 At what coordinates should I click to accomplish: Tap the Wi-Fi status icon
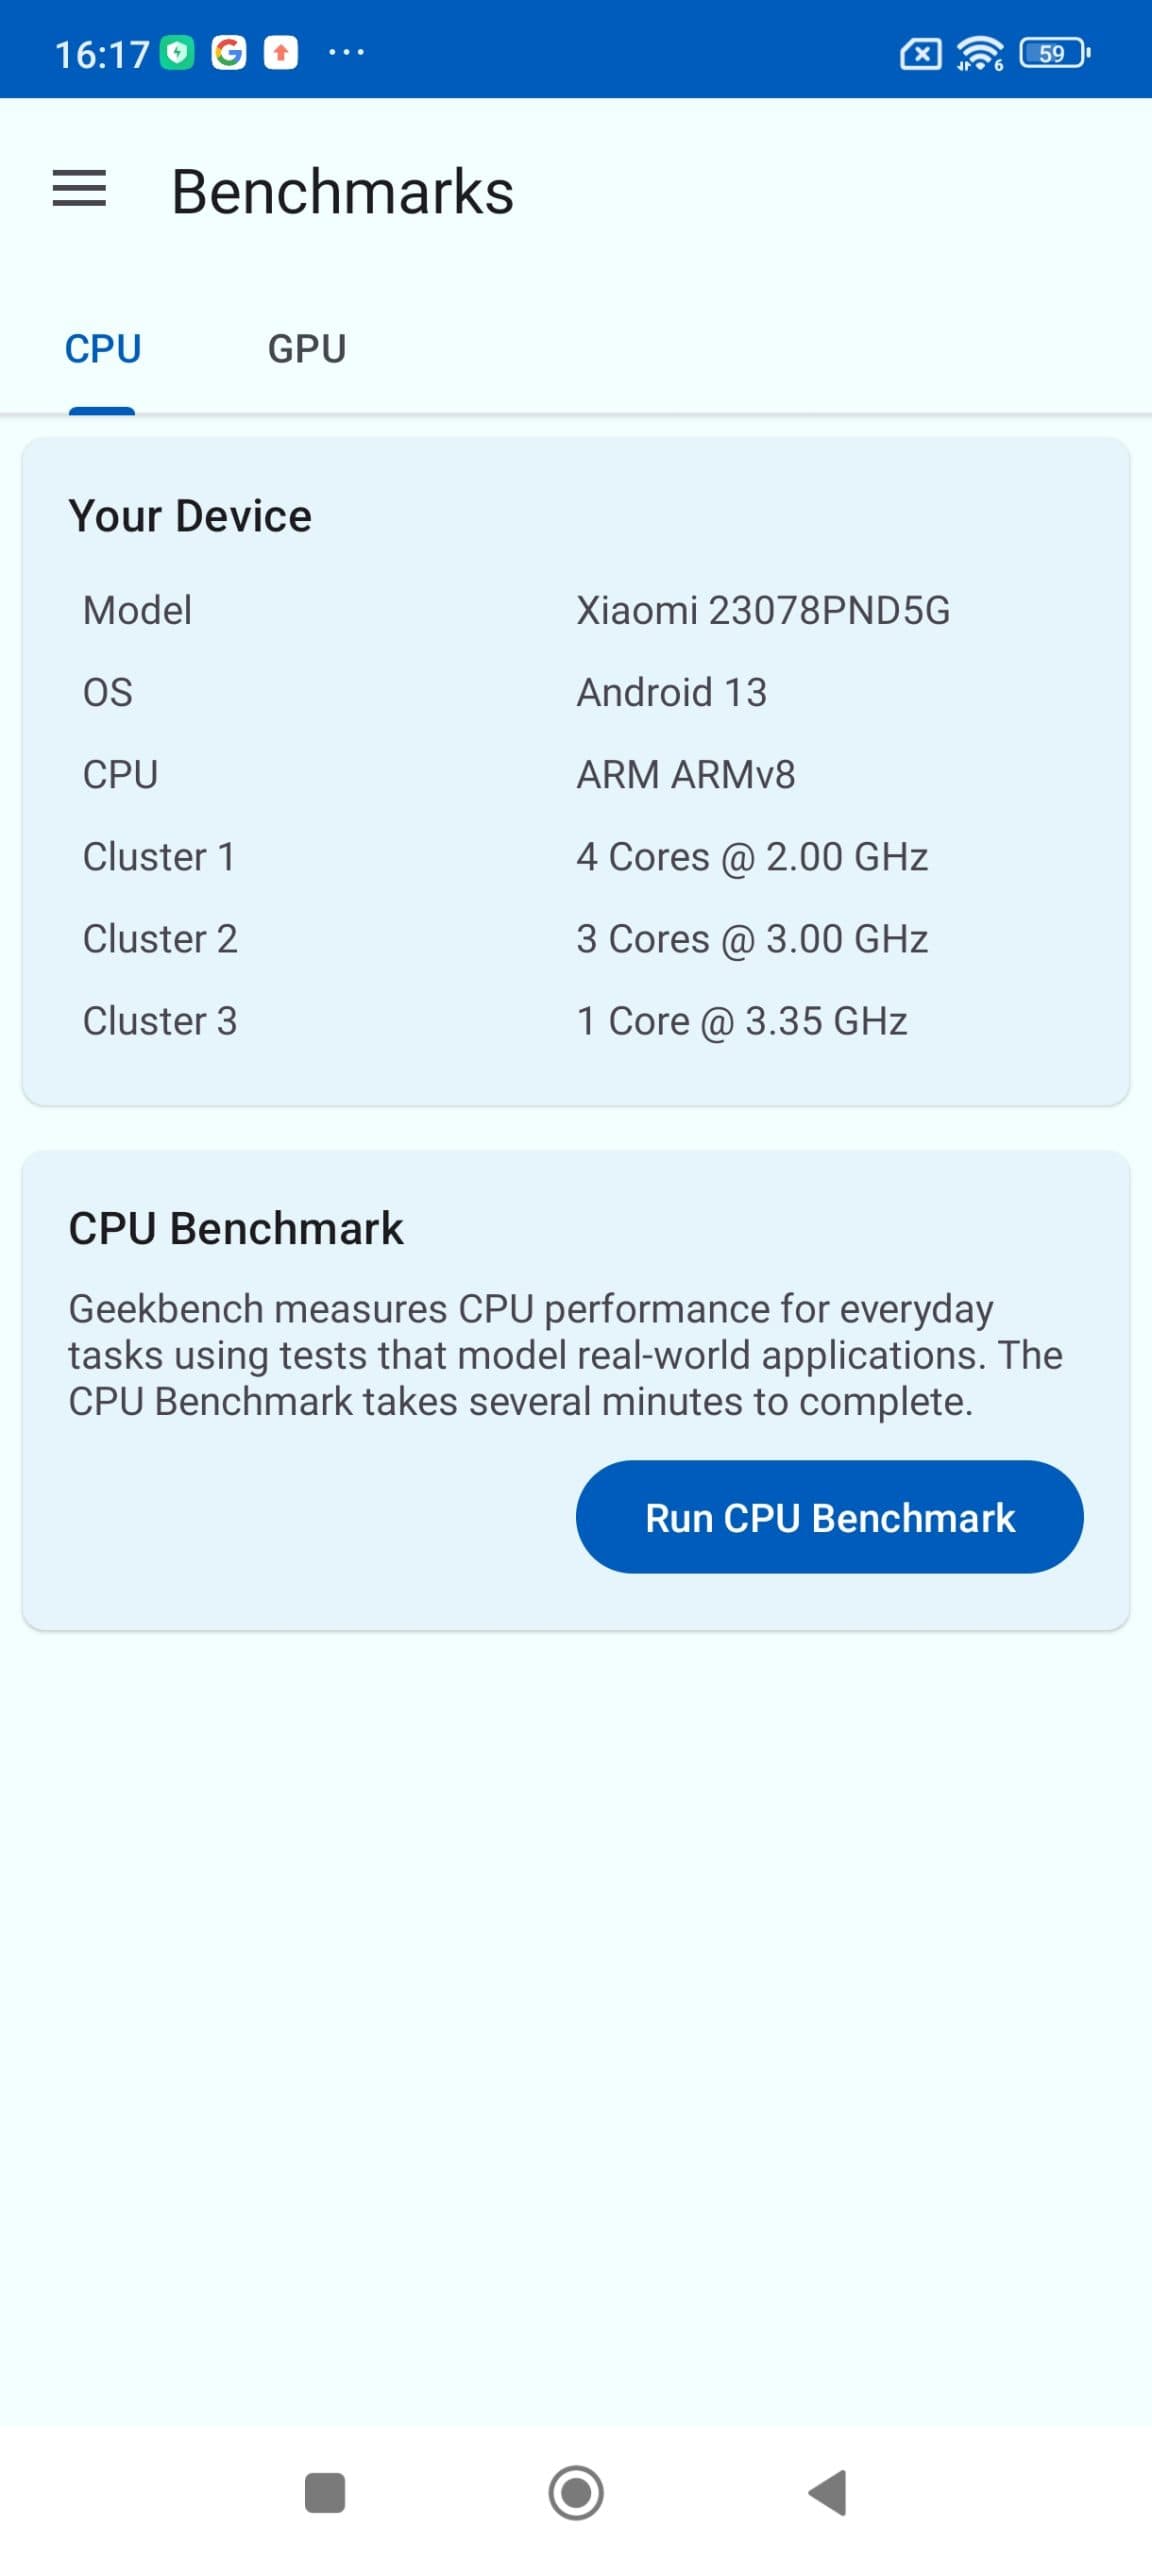pyautogui.click(x=979, y=53)
